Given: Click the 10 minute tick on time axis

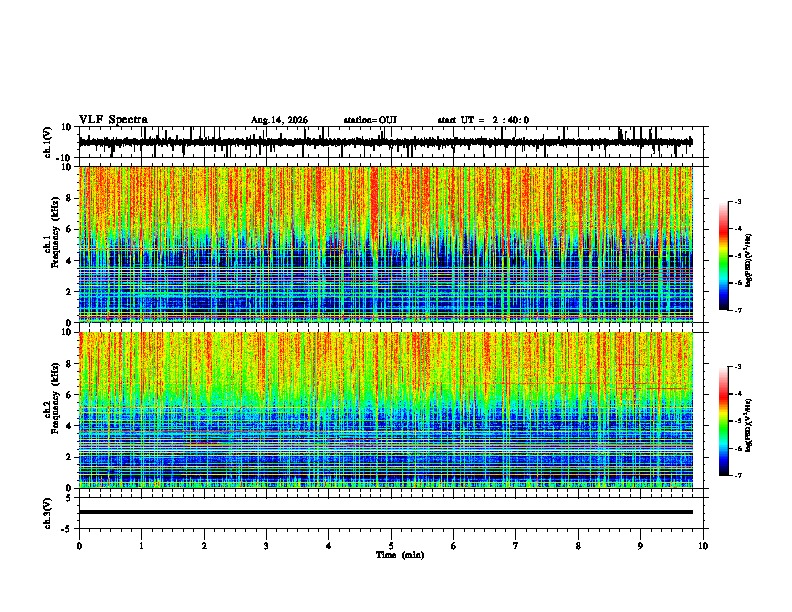Looking at the screenshot, I should [703, 546].
